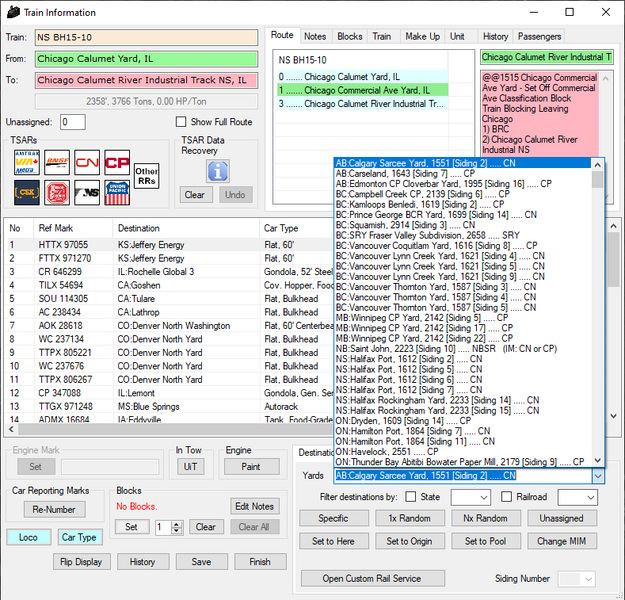Click the BNSF railroad TSAR icon
This screenshot has width=625, height=600.
(57, 162)
